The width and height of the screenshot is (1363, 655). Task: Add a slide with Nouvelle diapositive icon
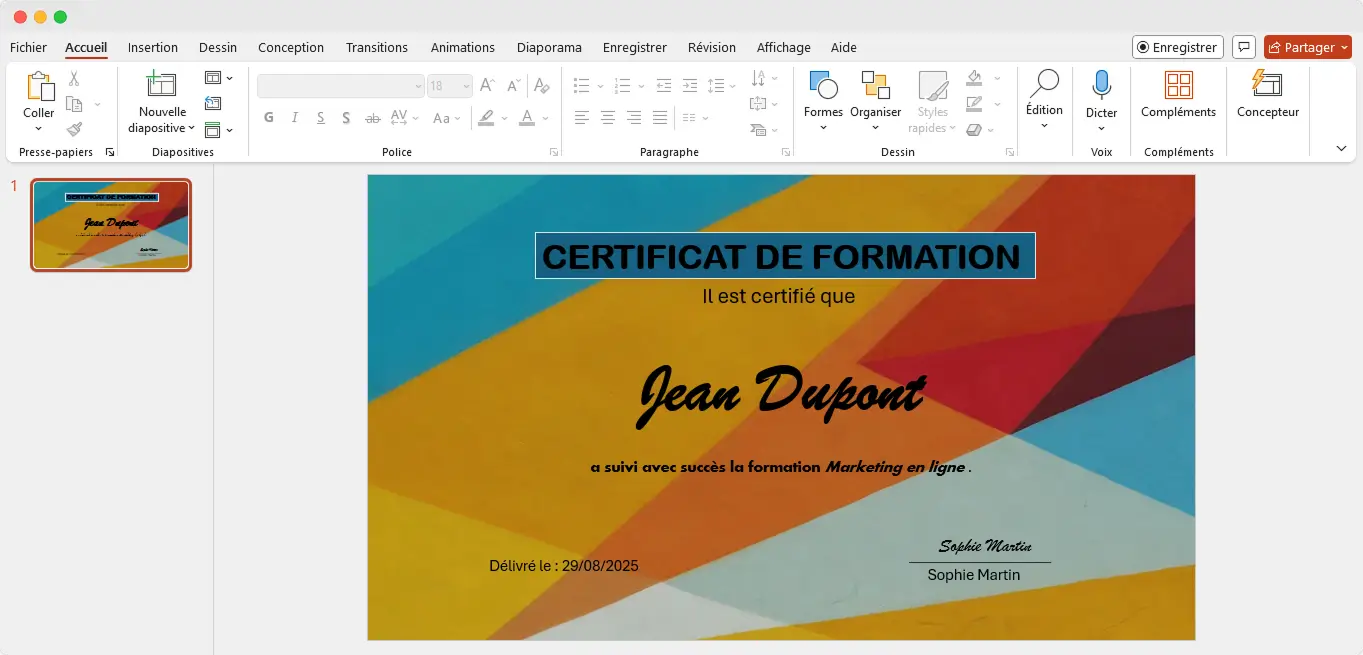point(161,84)
